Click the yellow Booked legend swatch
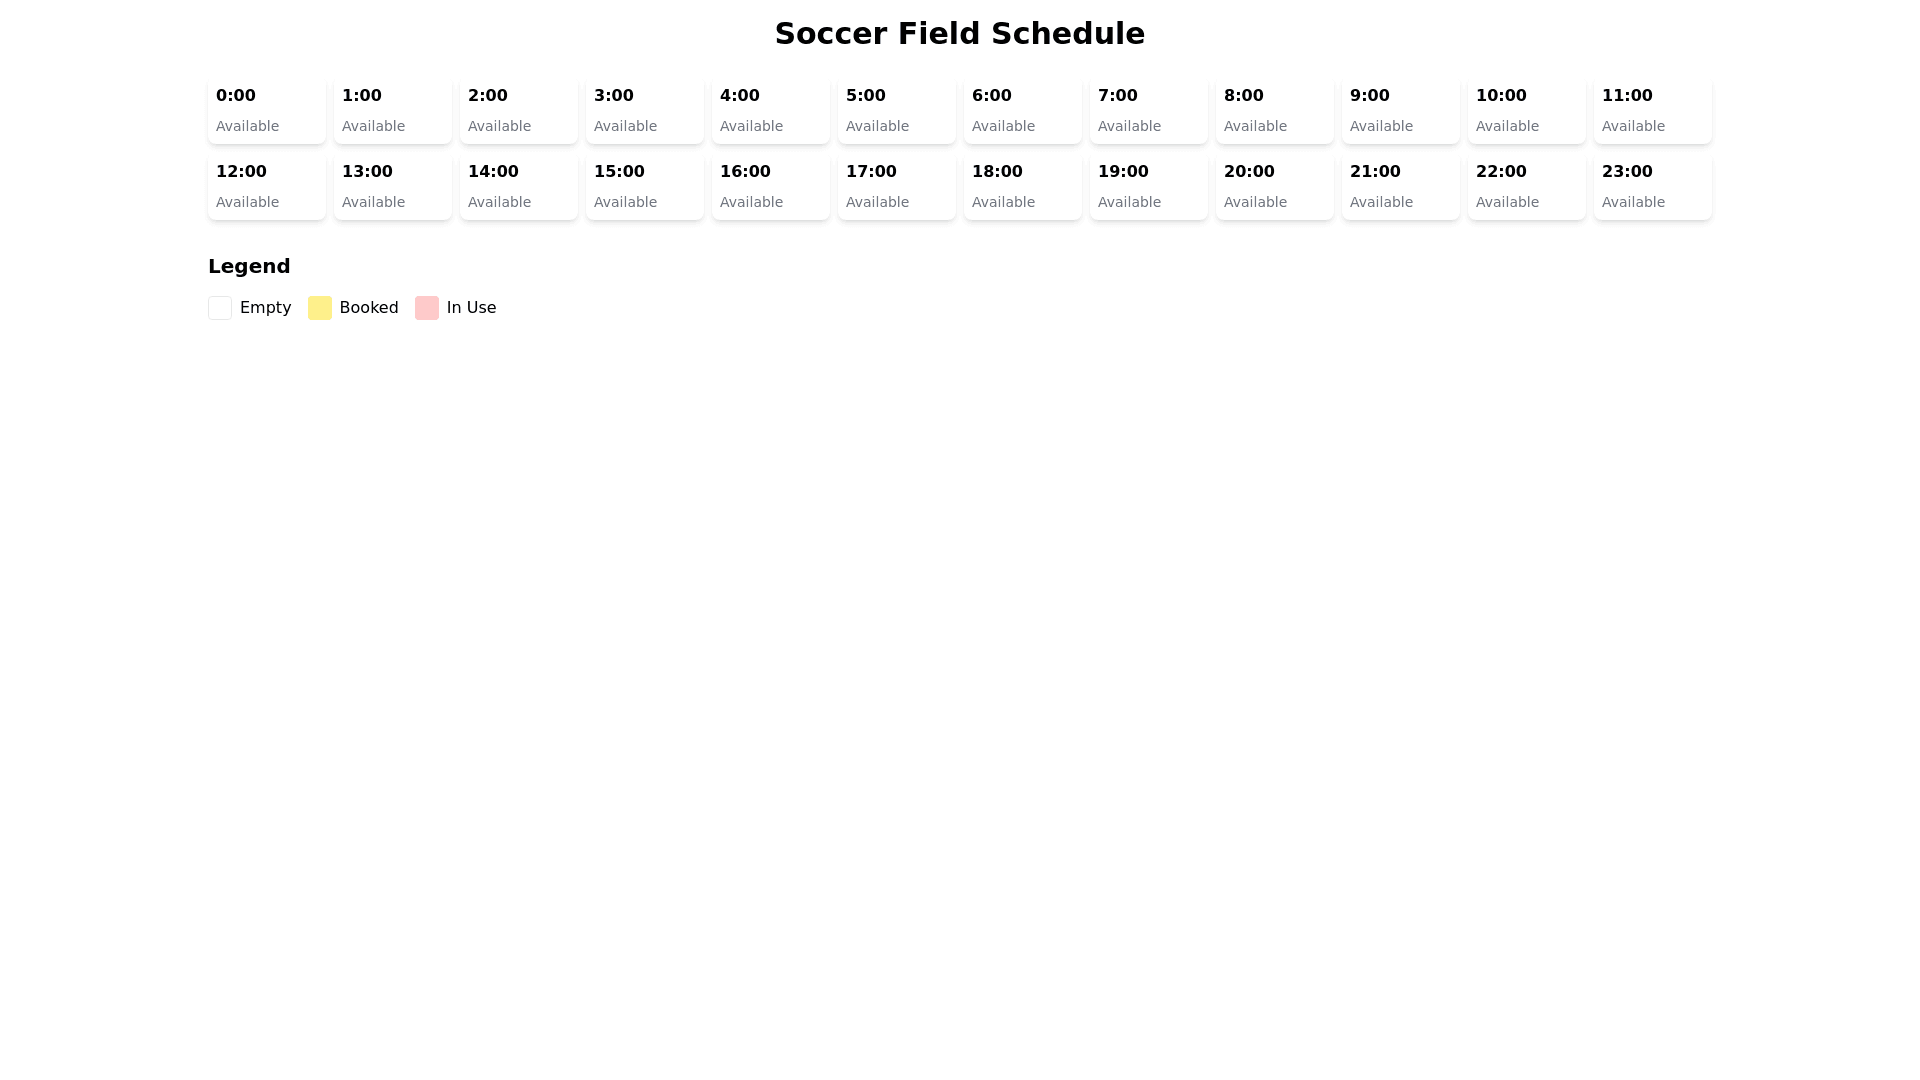The height and width of the screenshot is (1080, 1920). (319, 308)
